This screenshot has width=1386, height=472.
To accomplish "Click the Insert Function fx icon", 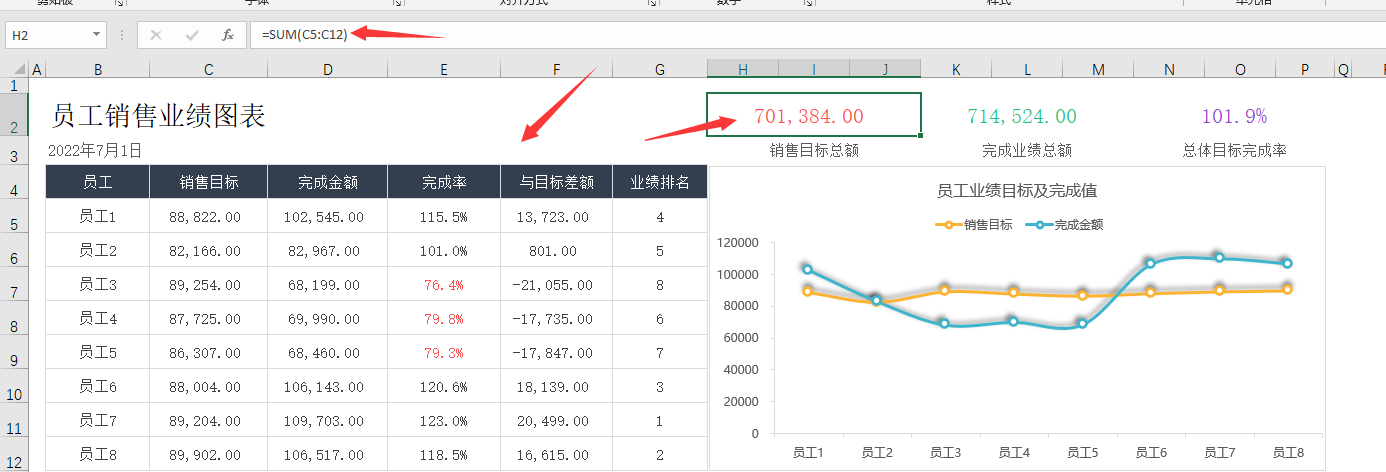I will [x=228, y=35].
